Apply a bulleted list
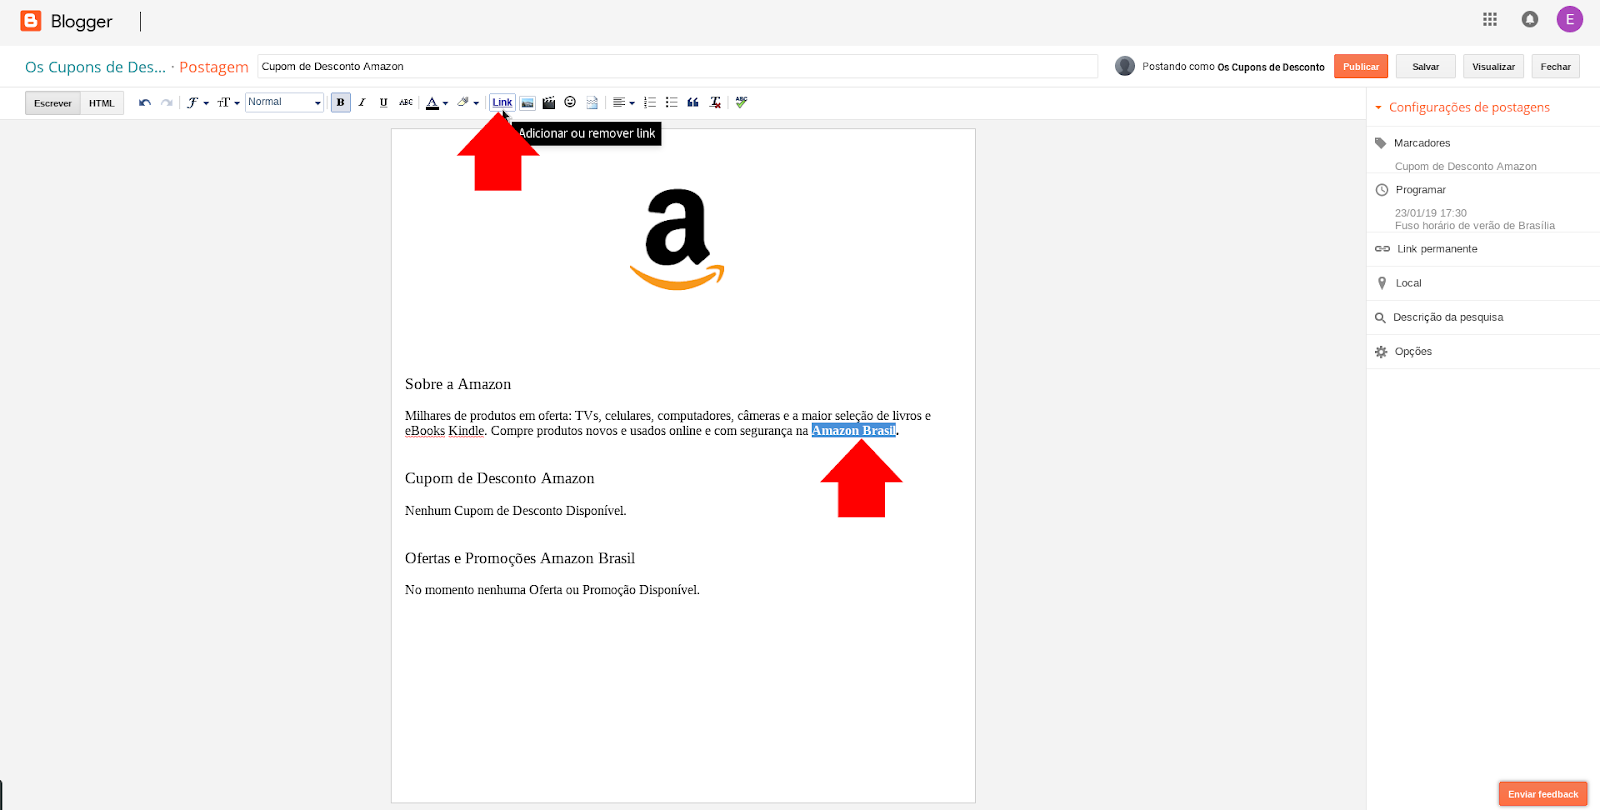The width and height of the screenshot is (1600, 810). click(x=671, y=103)
